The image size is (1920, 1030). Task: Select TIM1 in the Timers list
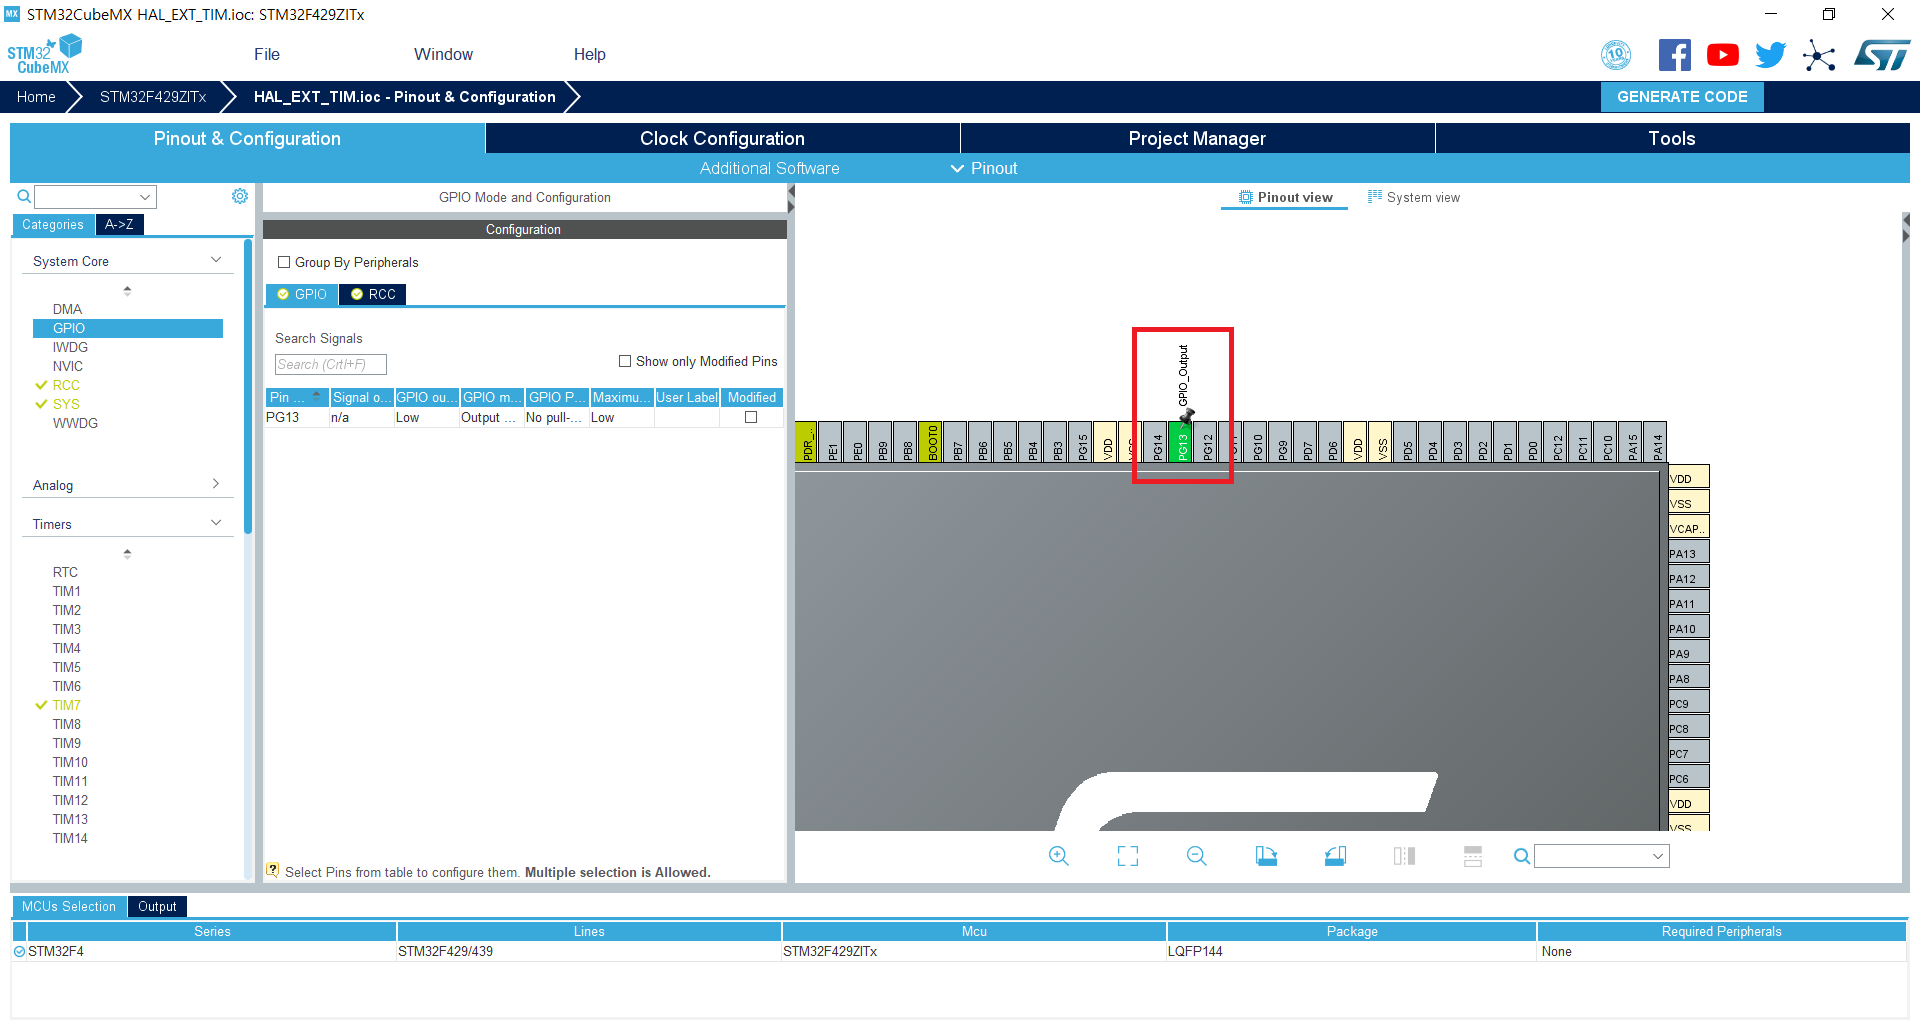[66, 591]
